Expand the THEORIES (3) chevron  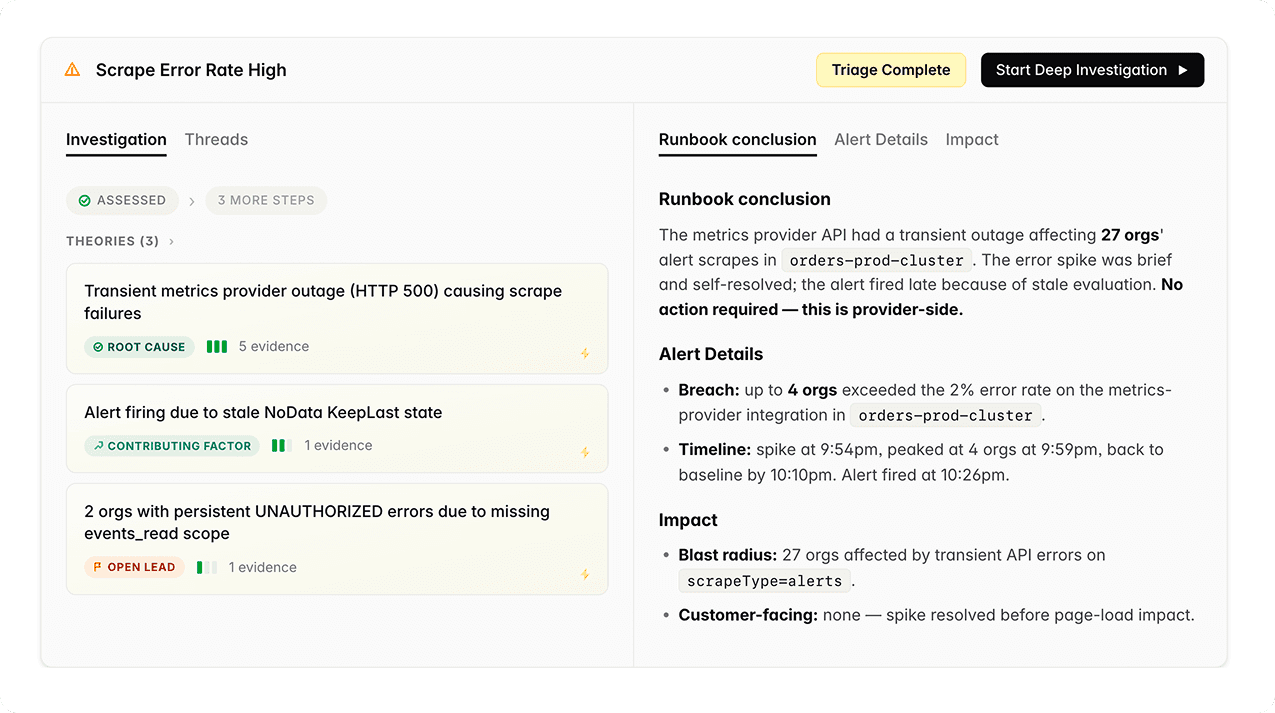point(172,241)
